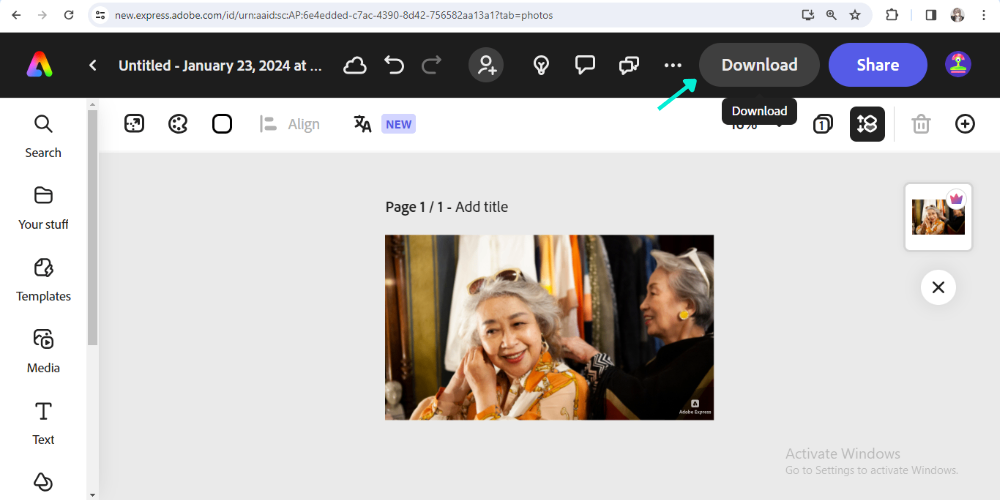Click Add title next to Page 1 / 1
The height and width of the screenshot is (500, 1000).
tap(482, 207)
